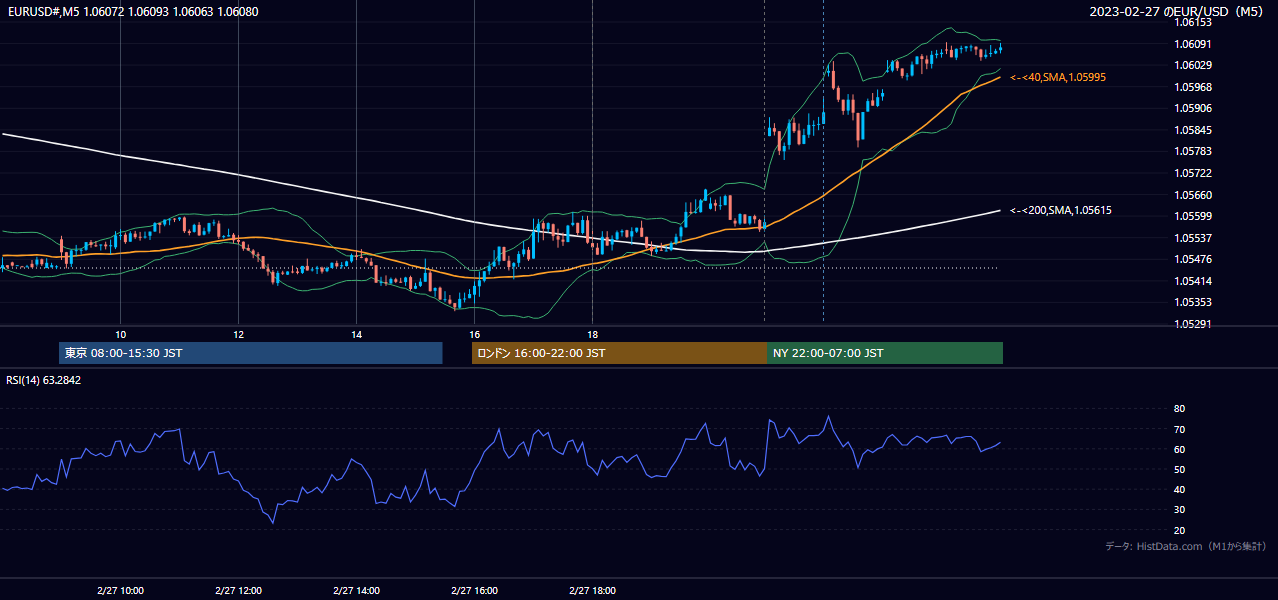Click the RSI scale value 20
Image resolution: width=1278 pixels, height=600 pixels.
click(x=1179, y=530)
